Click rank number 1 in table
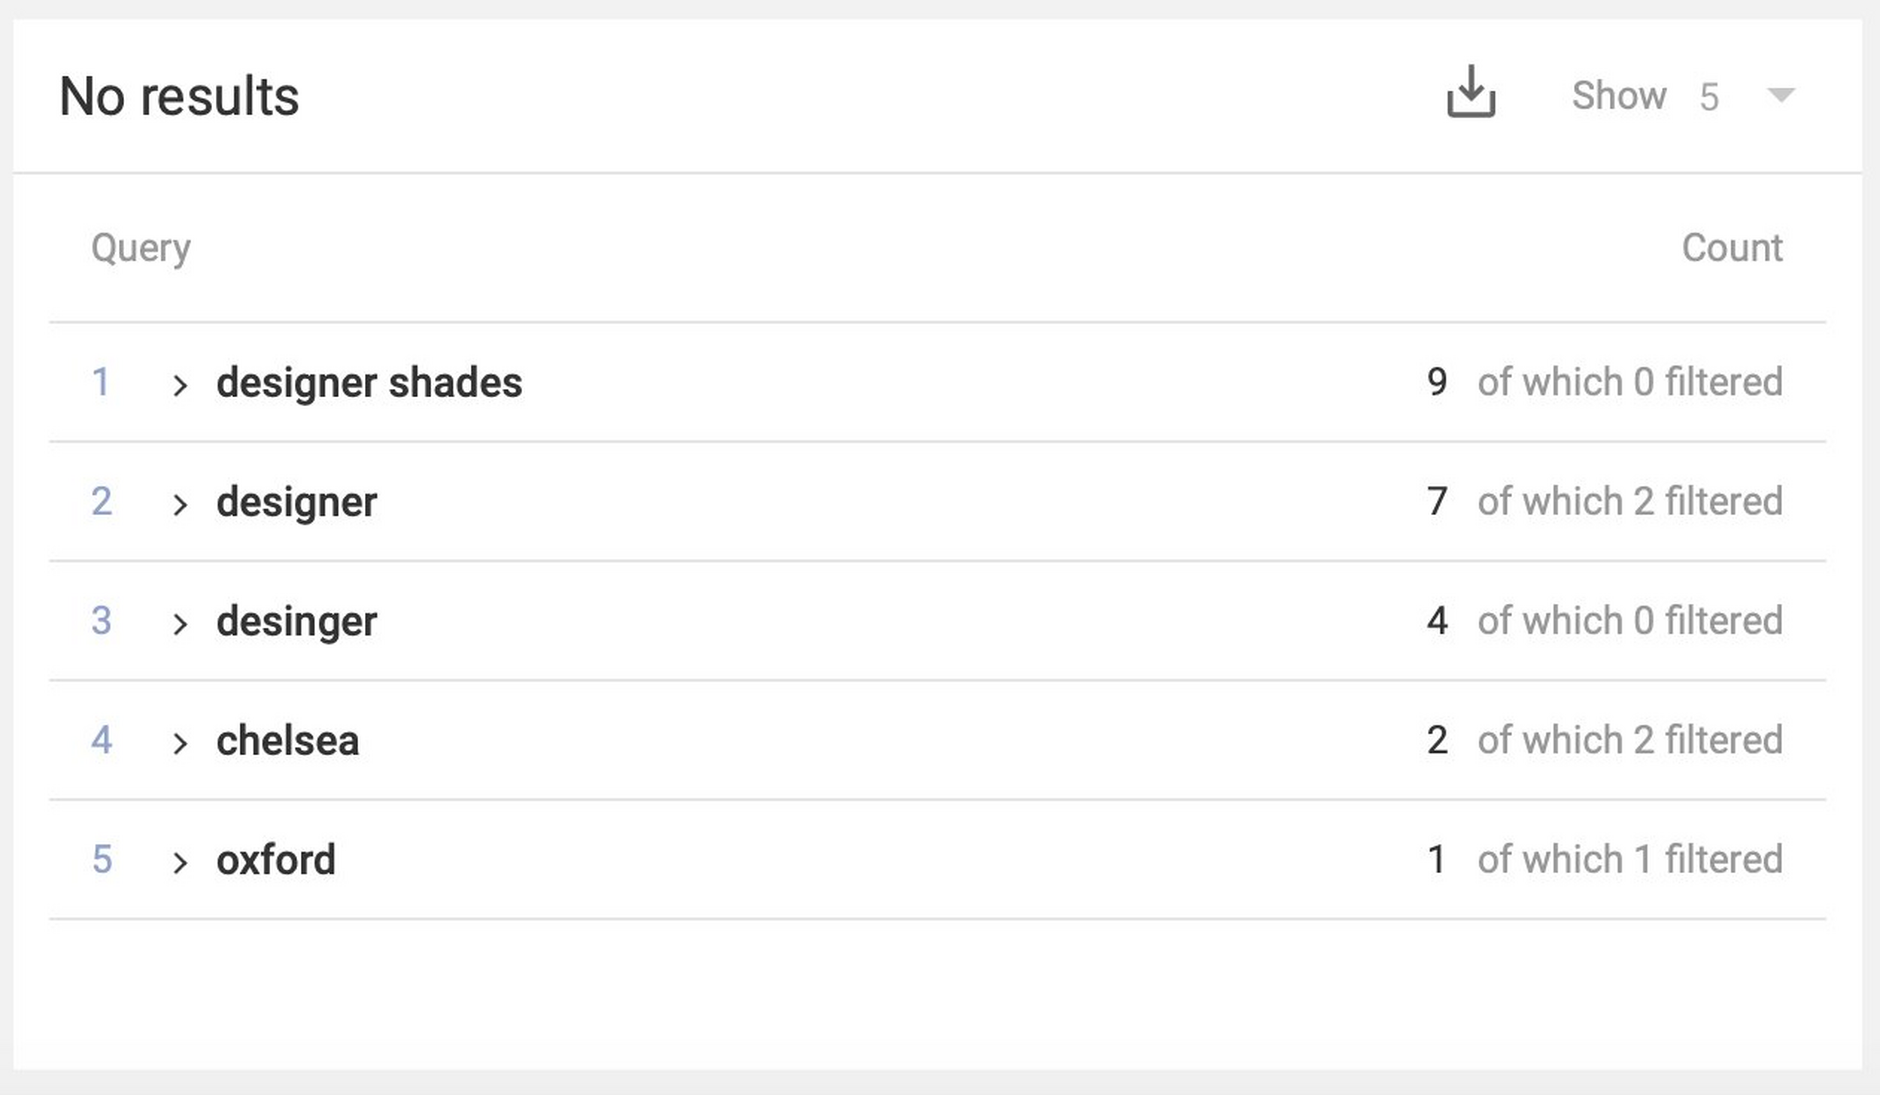 pyautogui.click(x=101, y=382)
